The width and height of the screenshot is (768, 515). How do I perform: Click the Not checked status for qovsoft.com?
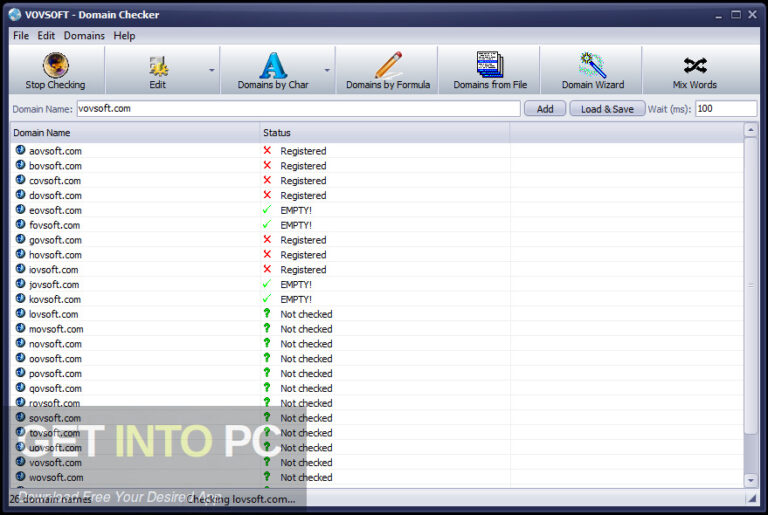(x=306, y=389)
